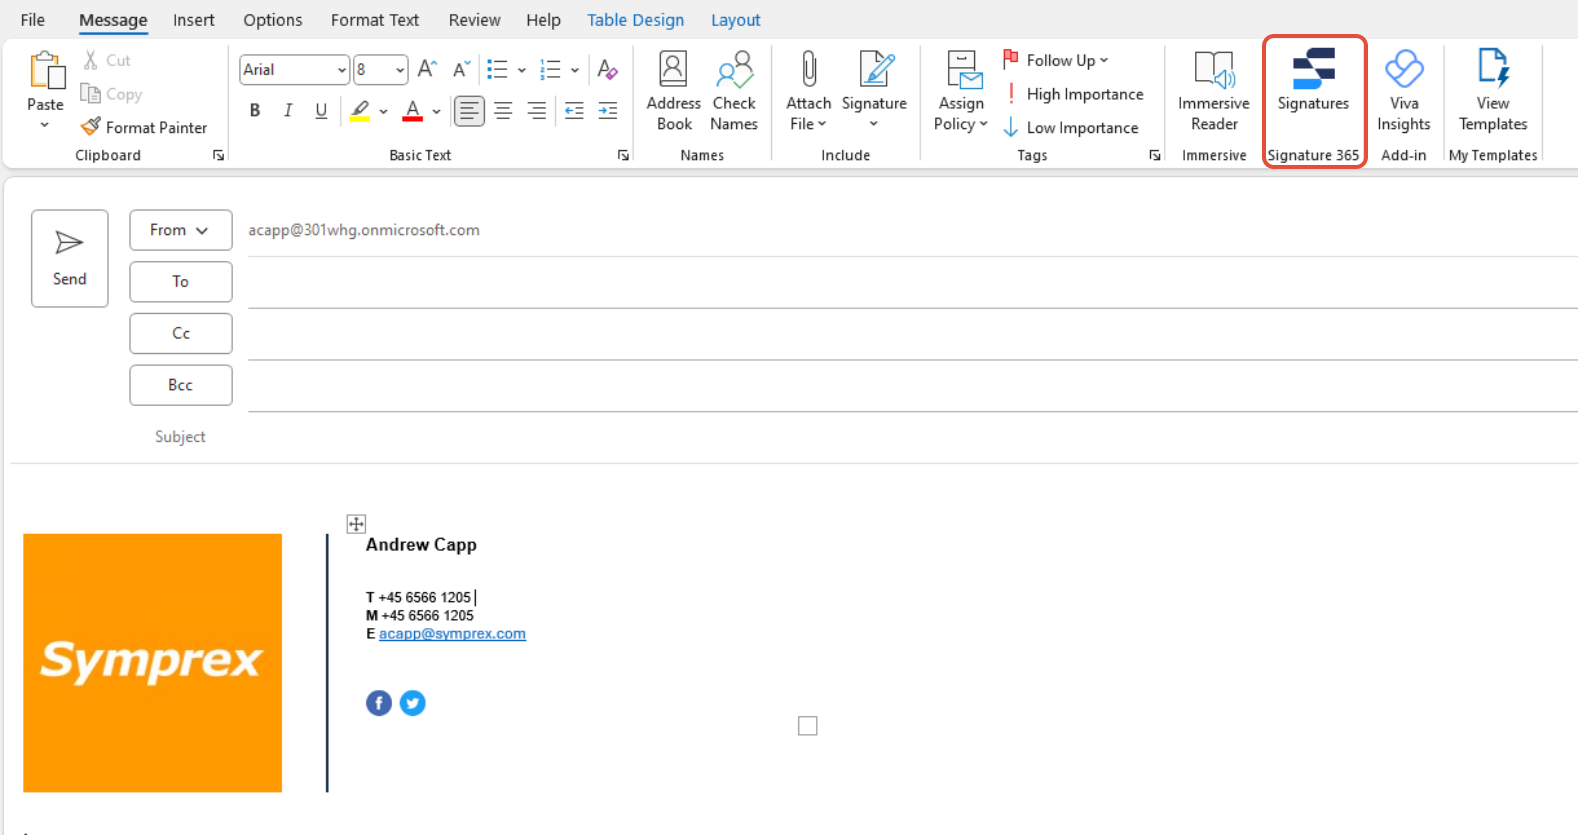This screenshot has width=1578, height=835.
Task: Activate the Format Painter tool
Action: 144,127
